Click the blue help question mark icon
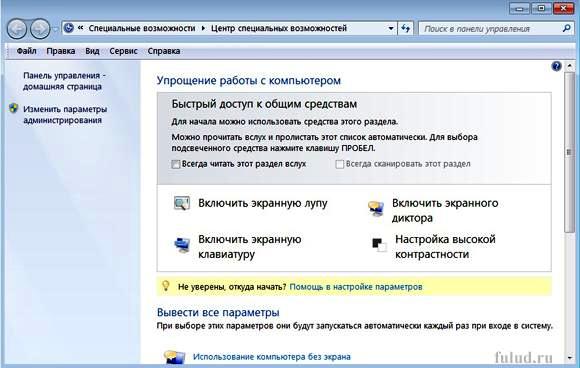Screen dimensions: 580x368 556,66
